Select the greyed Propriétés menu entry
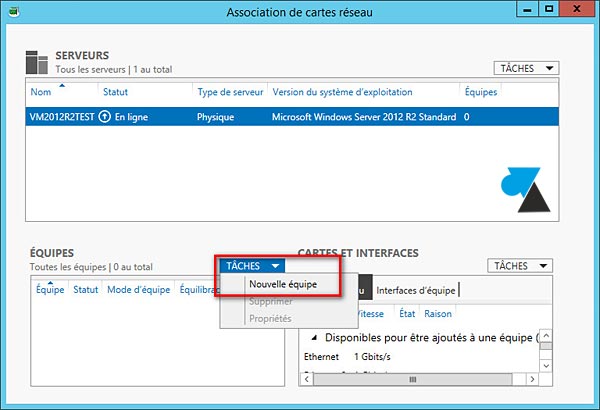600x410 pixels. pos(270,319)
